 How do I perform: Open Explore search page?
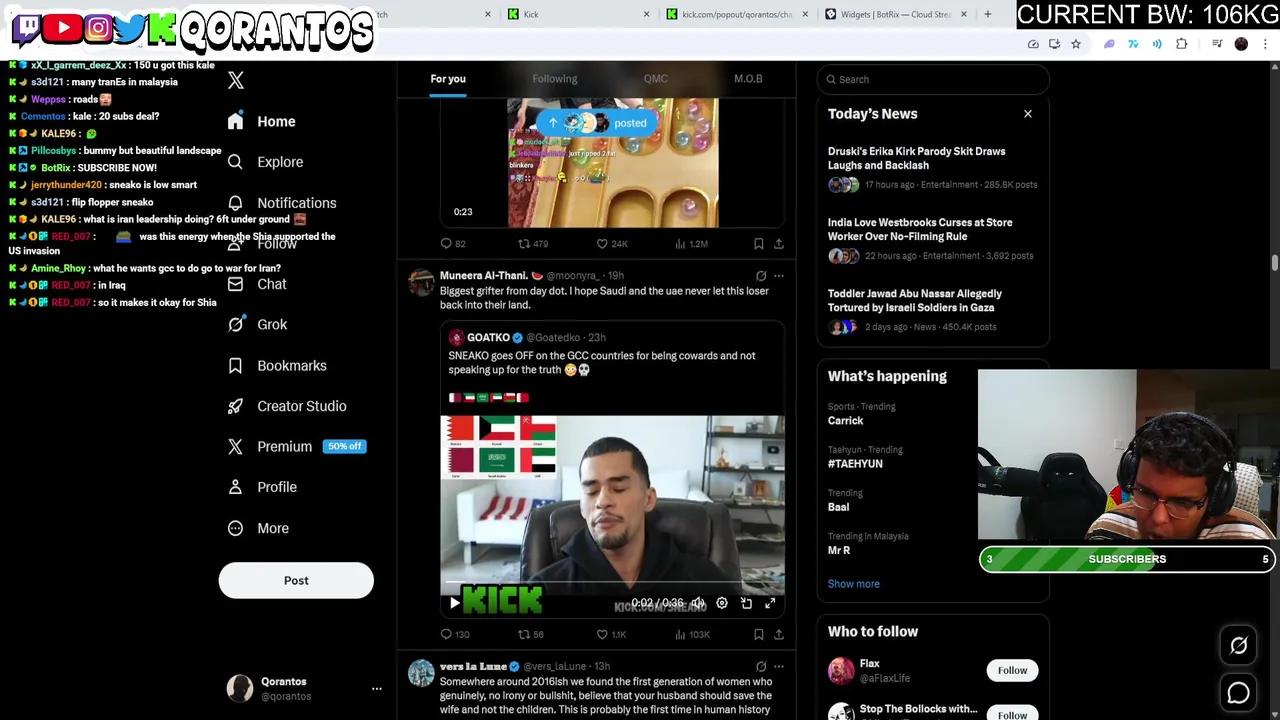click(264, 162)
